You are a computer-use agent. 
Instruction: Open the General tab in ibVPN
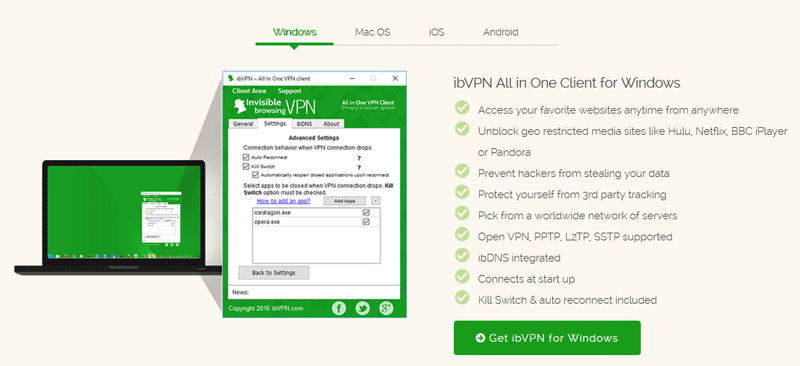click(x=243, y=124)
